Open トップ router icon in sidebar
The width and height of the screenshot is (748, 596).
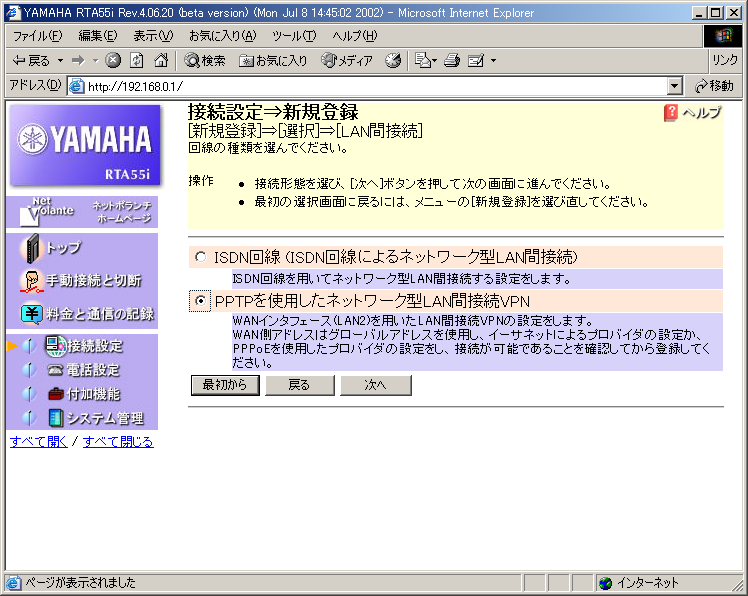32,247
